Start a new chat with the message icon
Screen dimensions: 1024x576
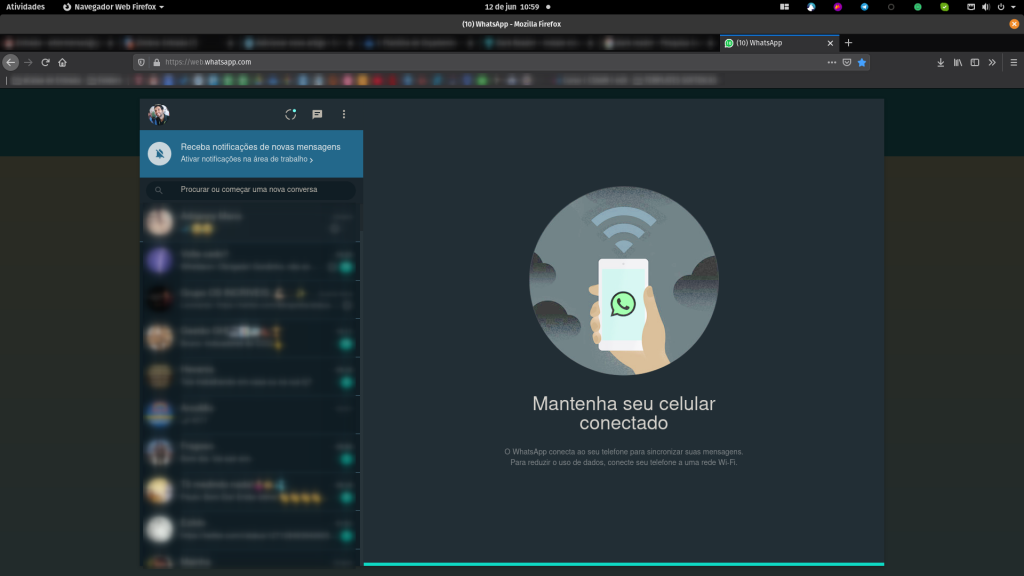pyautogui.click(x=317, y=114)
